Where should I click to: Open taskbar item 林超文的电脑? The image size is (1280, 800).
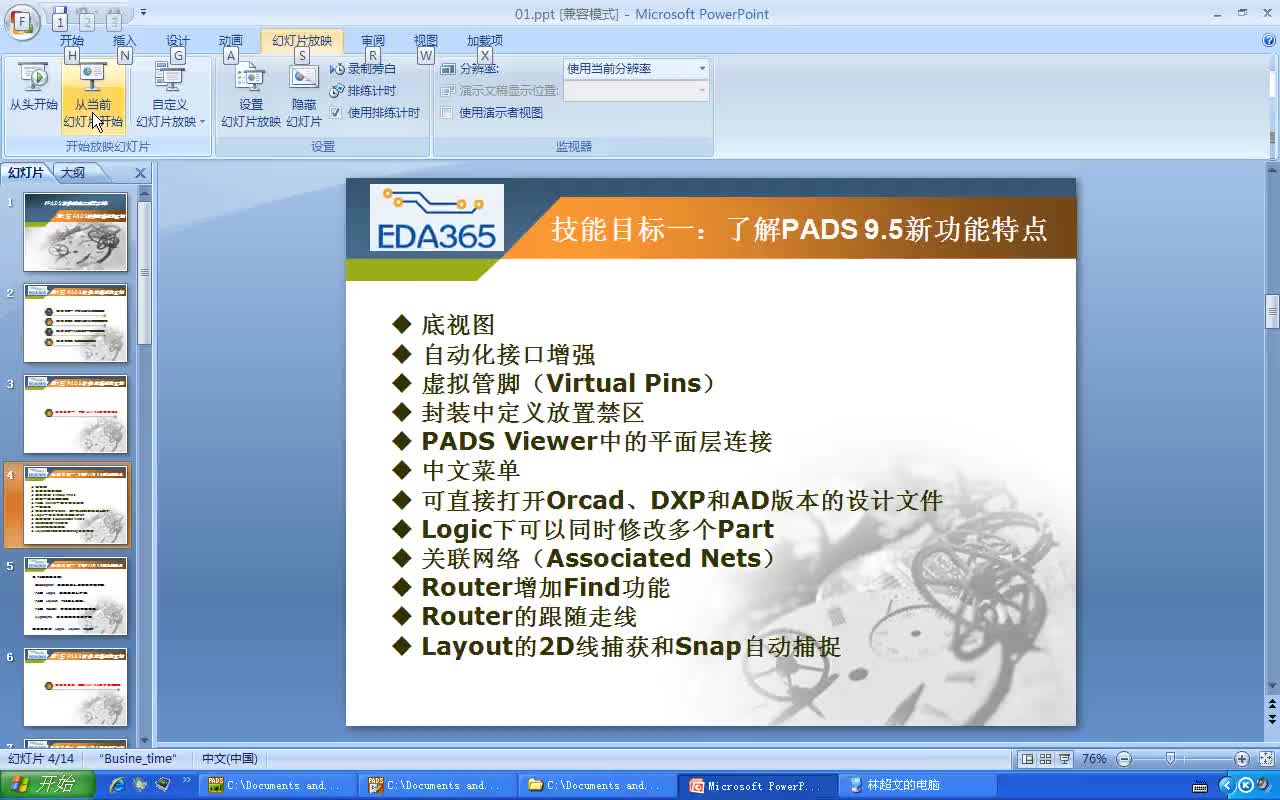[x=917, y=785]
